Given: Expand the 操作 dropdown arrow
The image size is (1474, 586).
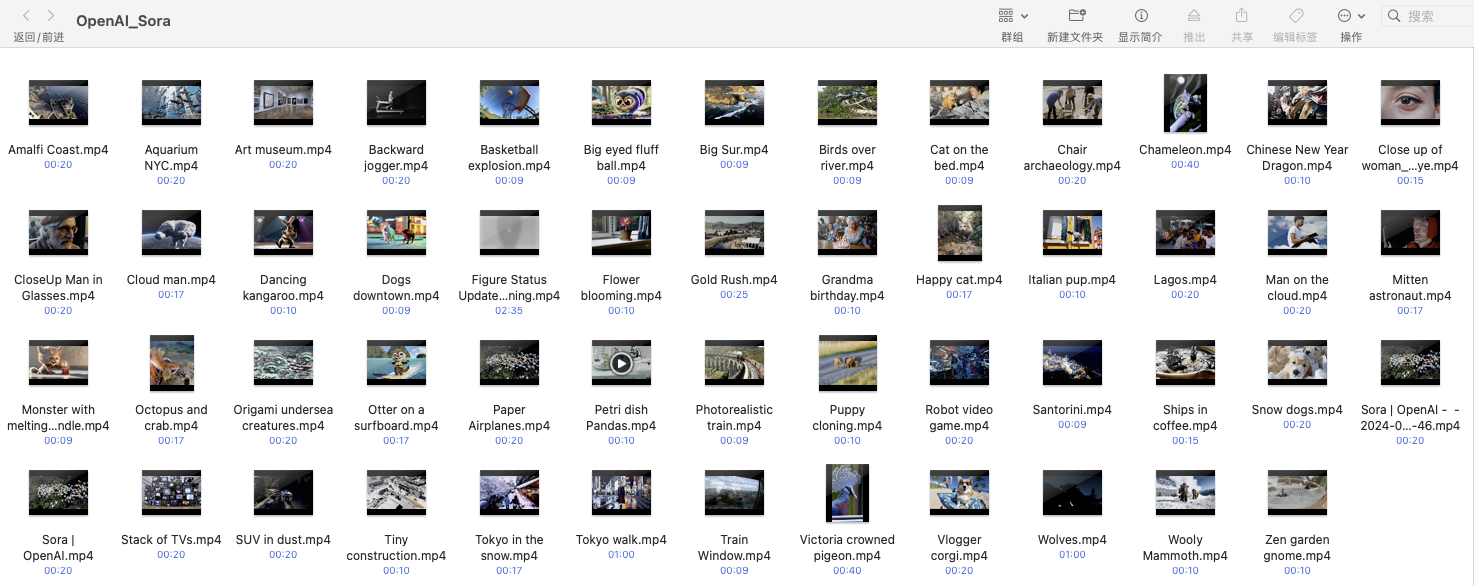Looking at the screenshot, I should [x=1363, y=16].
